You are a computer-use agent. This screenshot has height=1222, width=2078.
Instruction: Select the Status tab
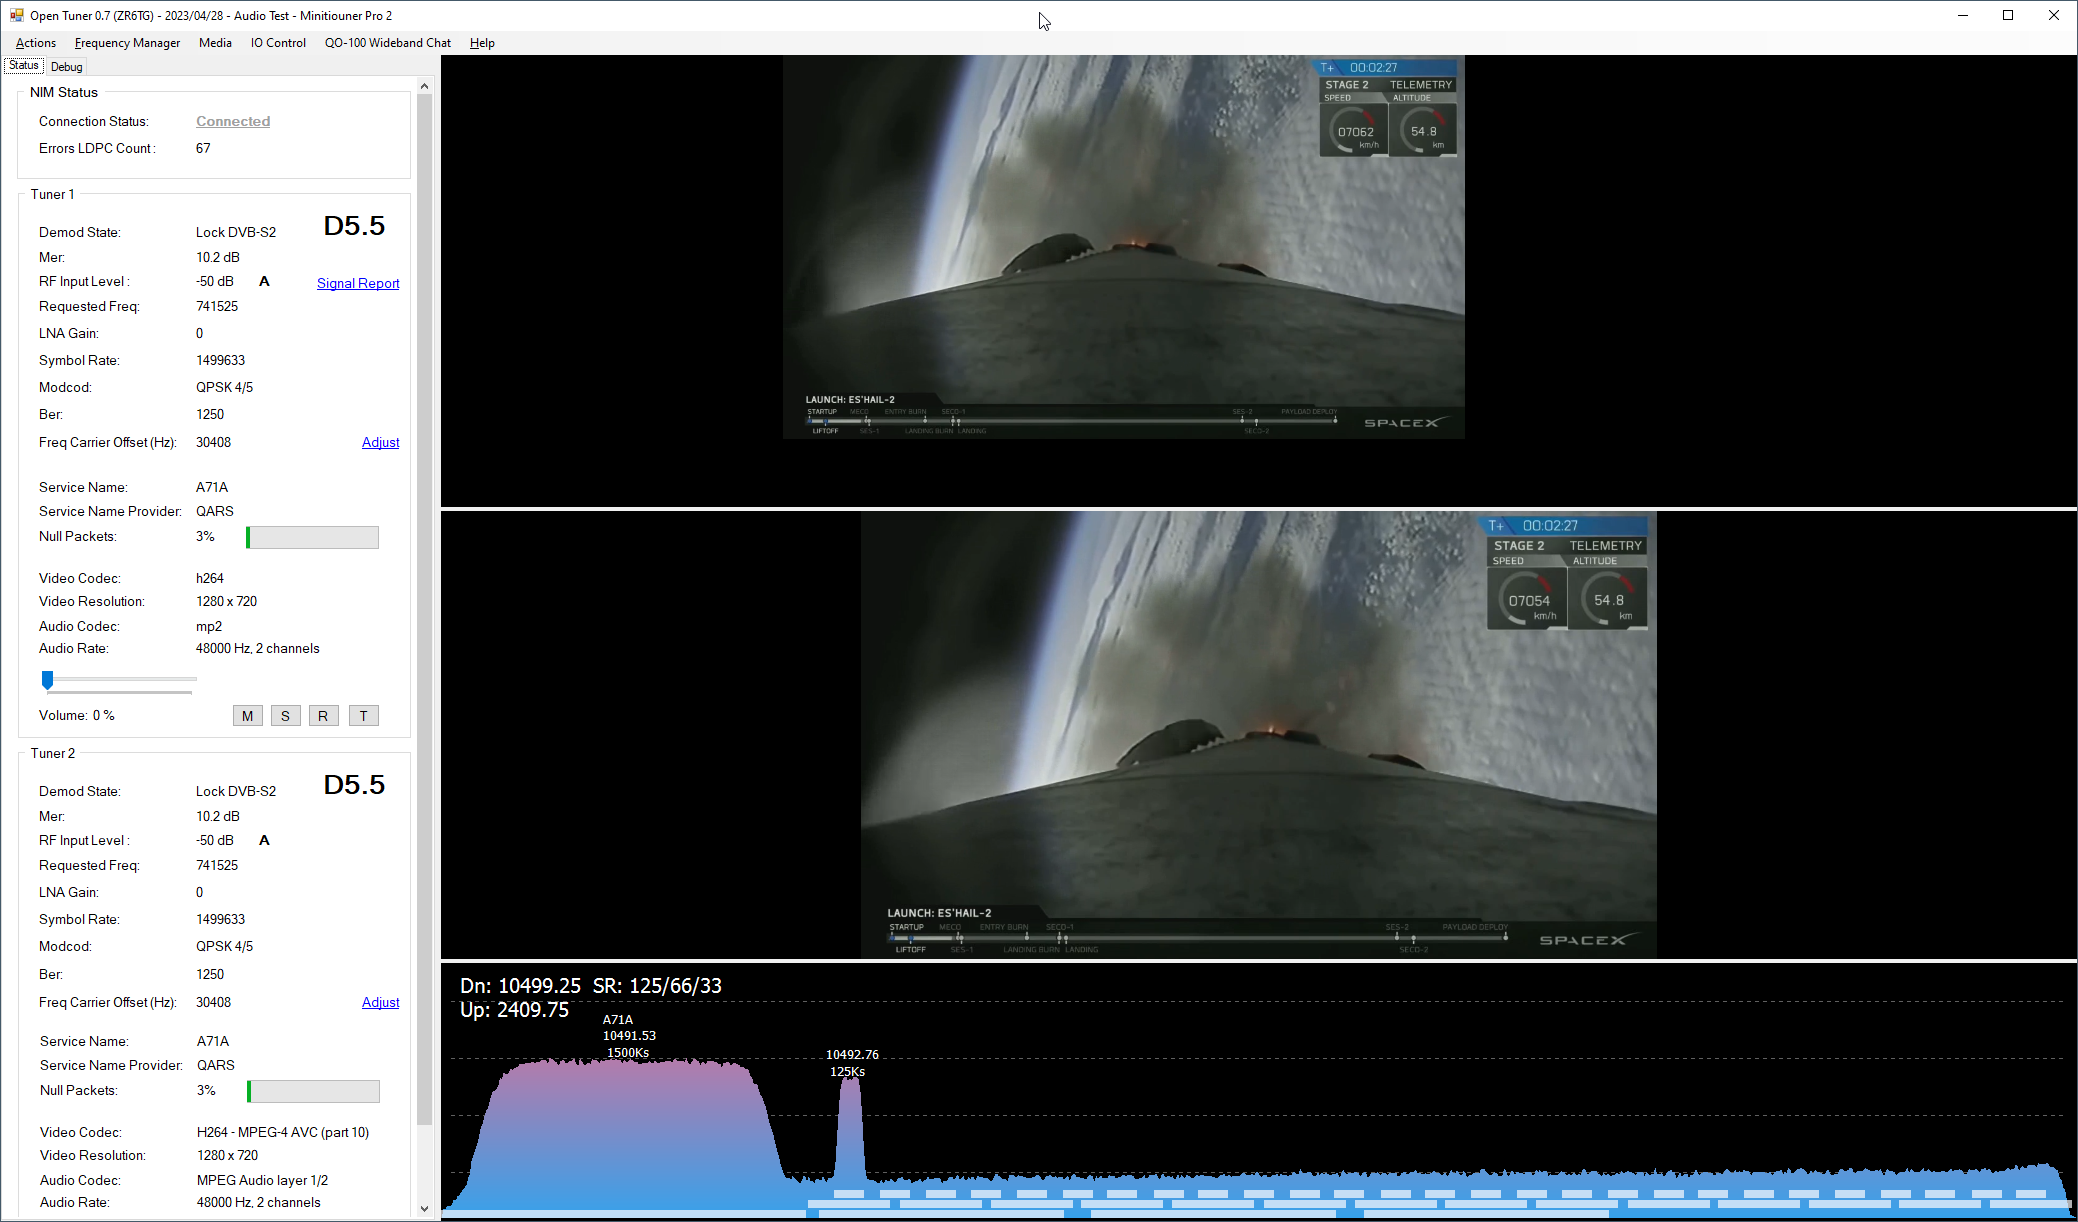24,66
